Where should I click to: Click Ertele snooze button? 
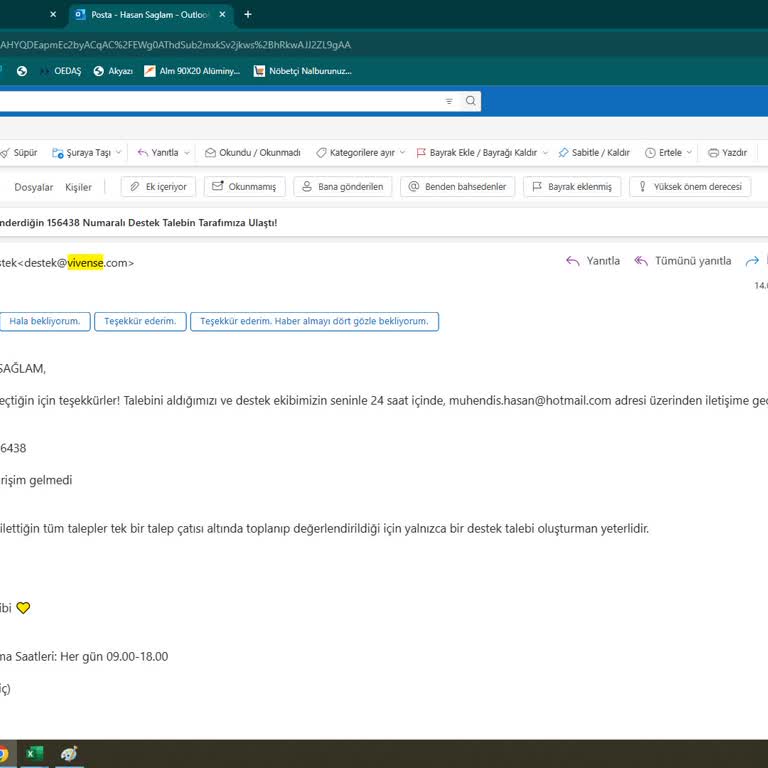pos(663,153)
